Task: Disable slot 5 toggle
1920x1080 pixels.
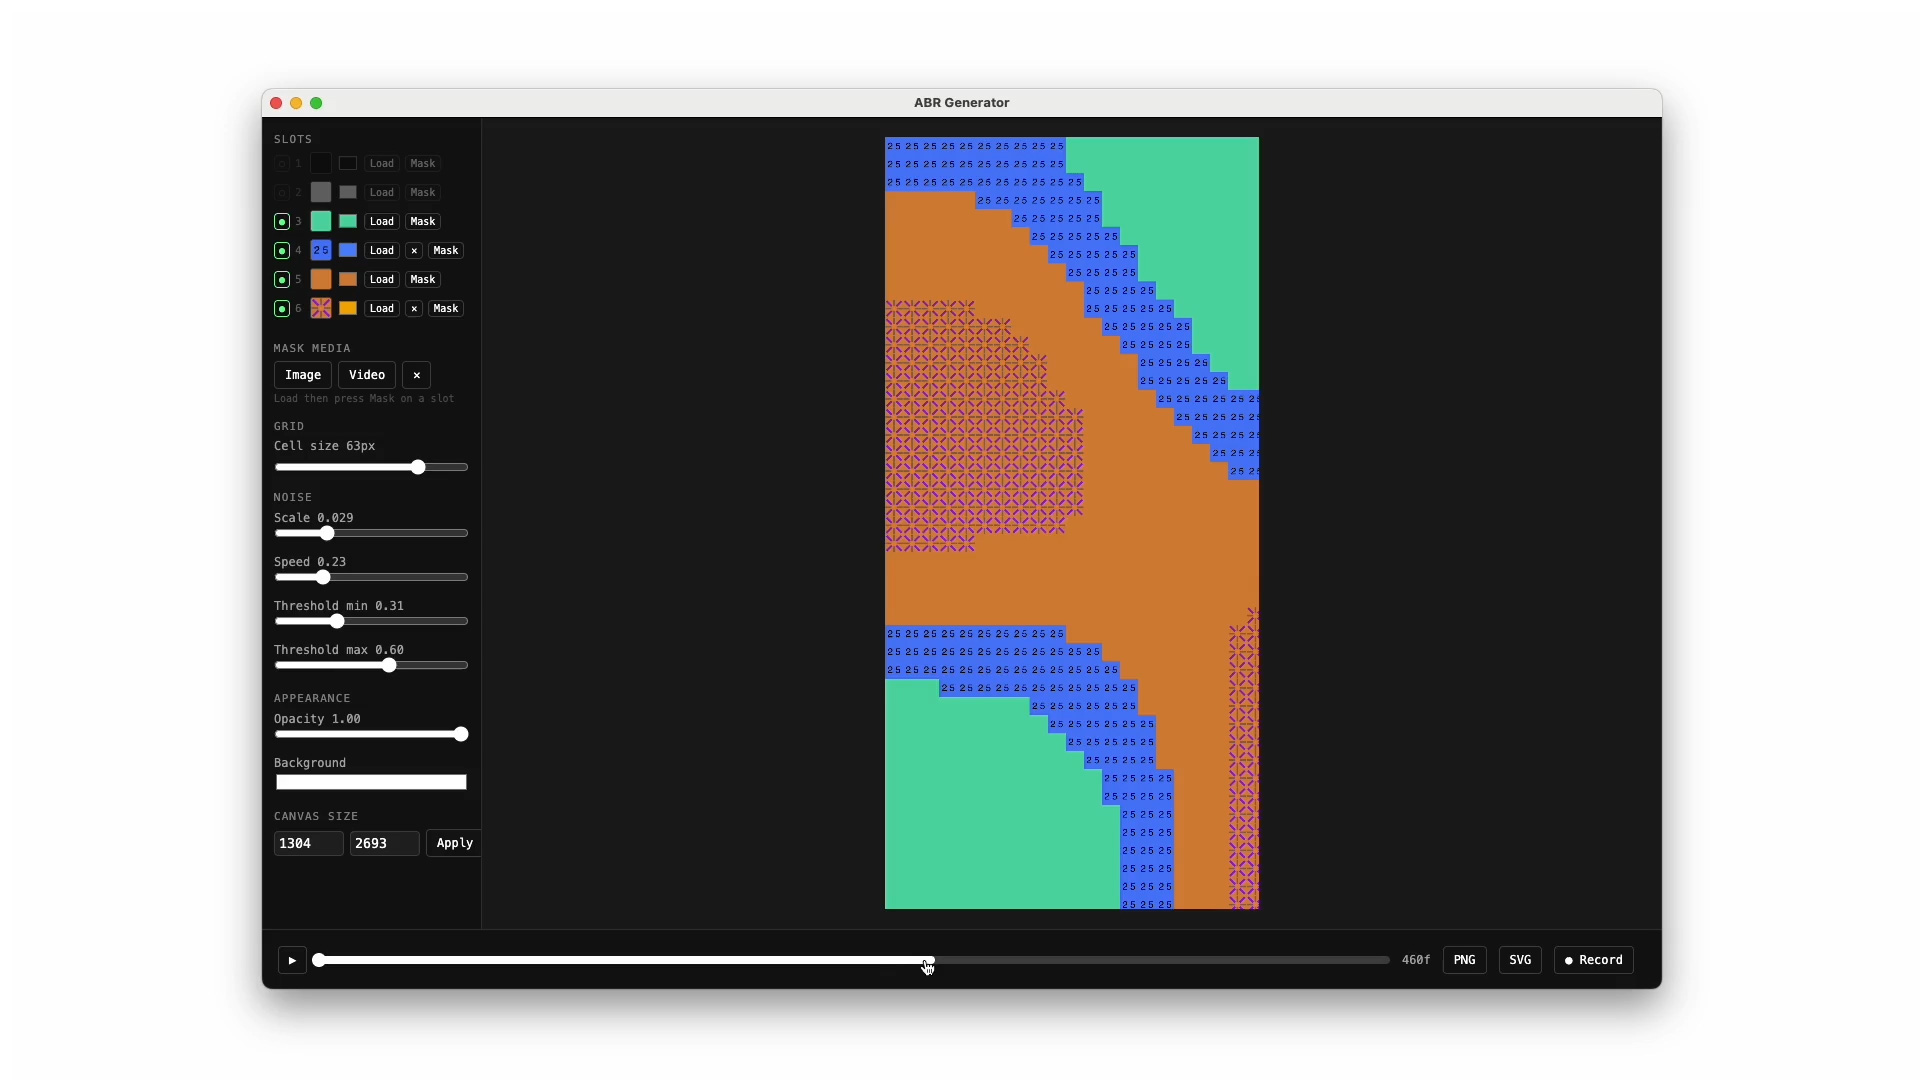Action: [x=282, y=280]
